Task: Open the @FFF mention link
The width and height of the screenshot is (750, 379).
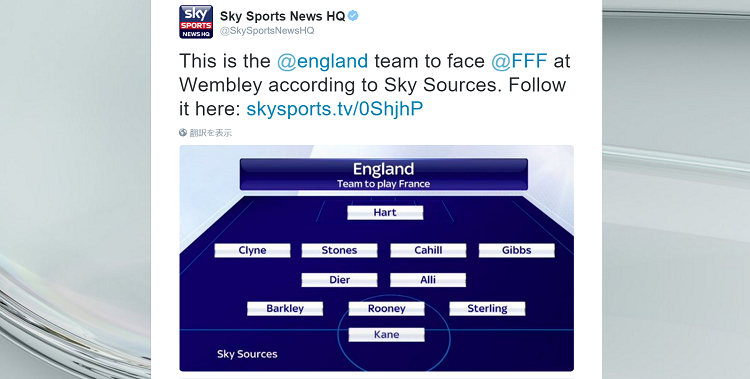Action: [x=519, y=61]
